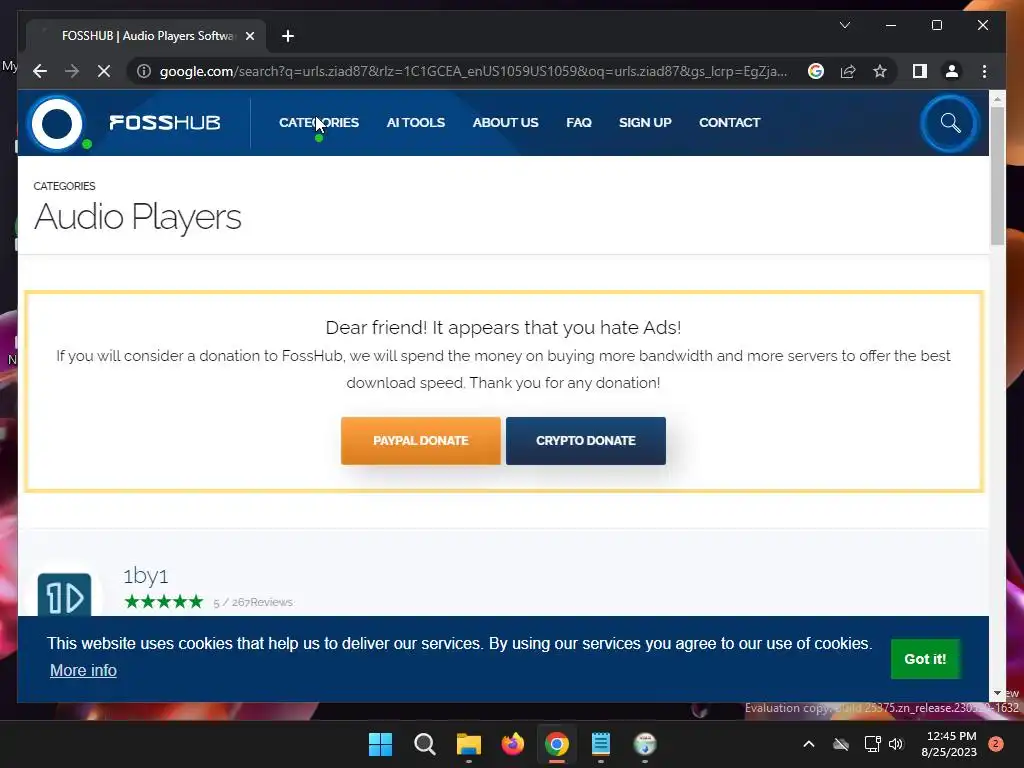Open the Windows Start button
The height and width of the screenshot is (768, 1024).
click(x=380, y=744)
